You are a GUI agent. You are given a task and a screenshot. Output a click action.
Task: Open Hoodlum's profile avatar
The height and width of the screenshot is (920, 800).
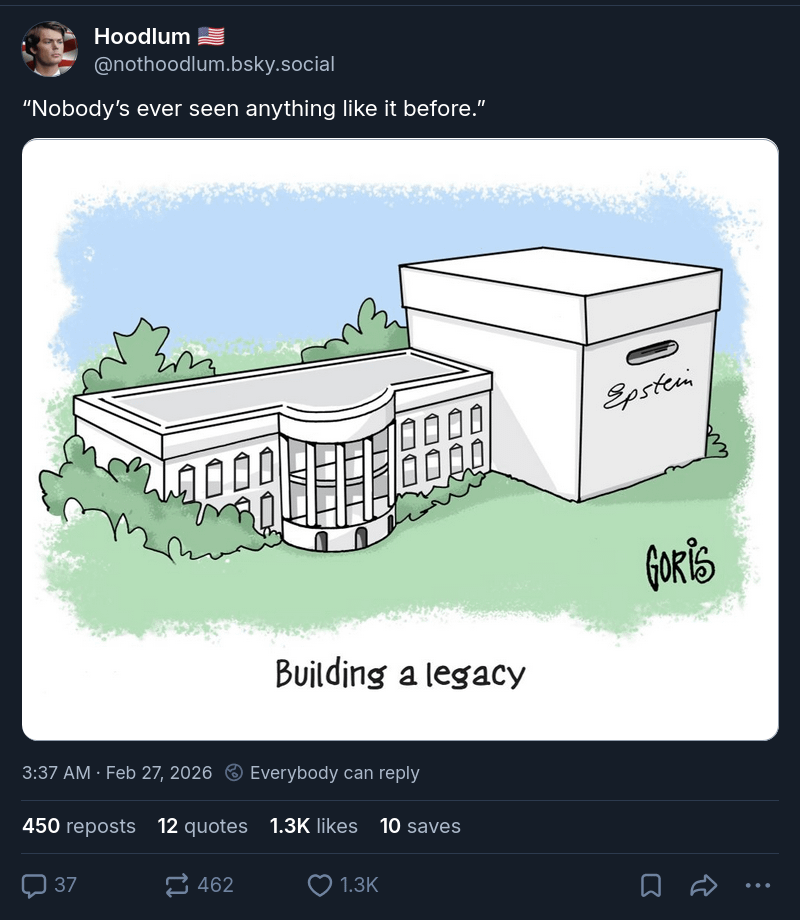pos(49,49)
